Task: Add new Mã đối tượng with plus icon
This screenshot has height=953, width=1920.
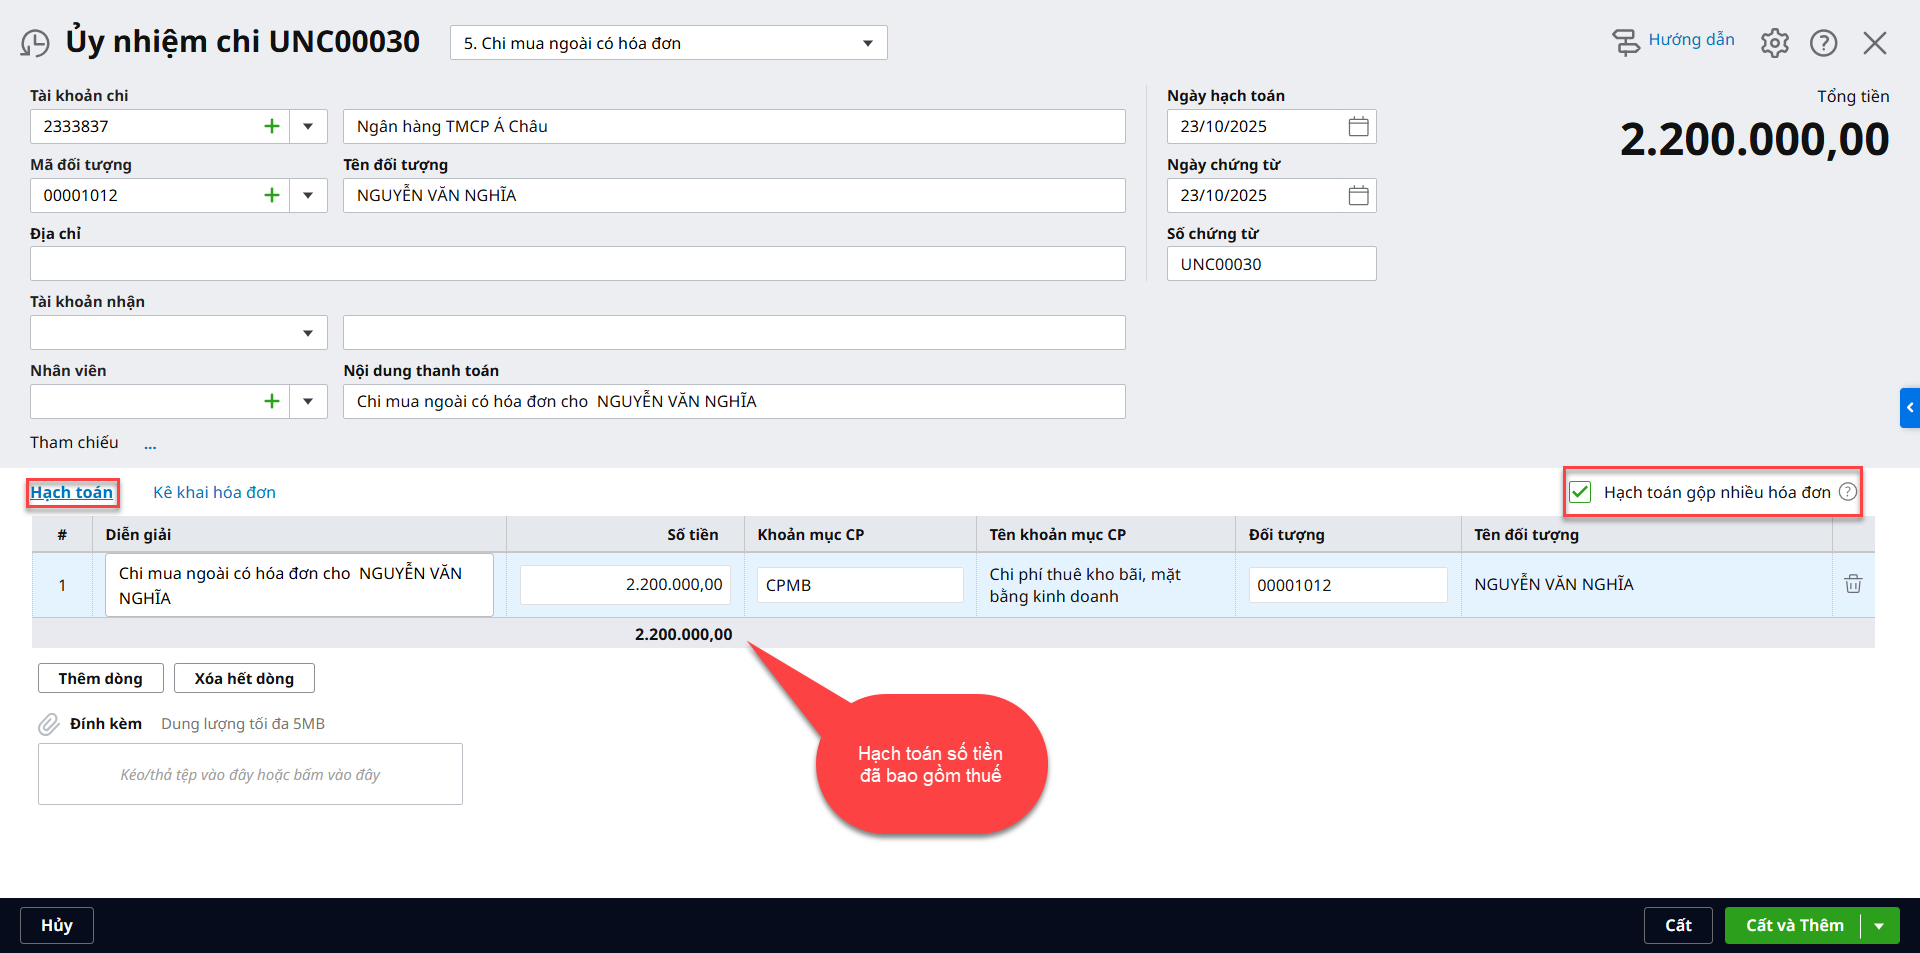Action: [271, 196]
